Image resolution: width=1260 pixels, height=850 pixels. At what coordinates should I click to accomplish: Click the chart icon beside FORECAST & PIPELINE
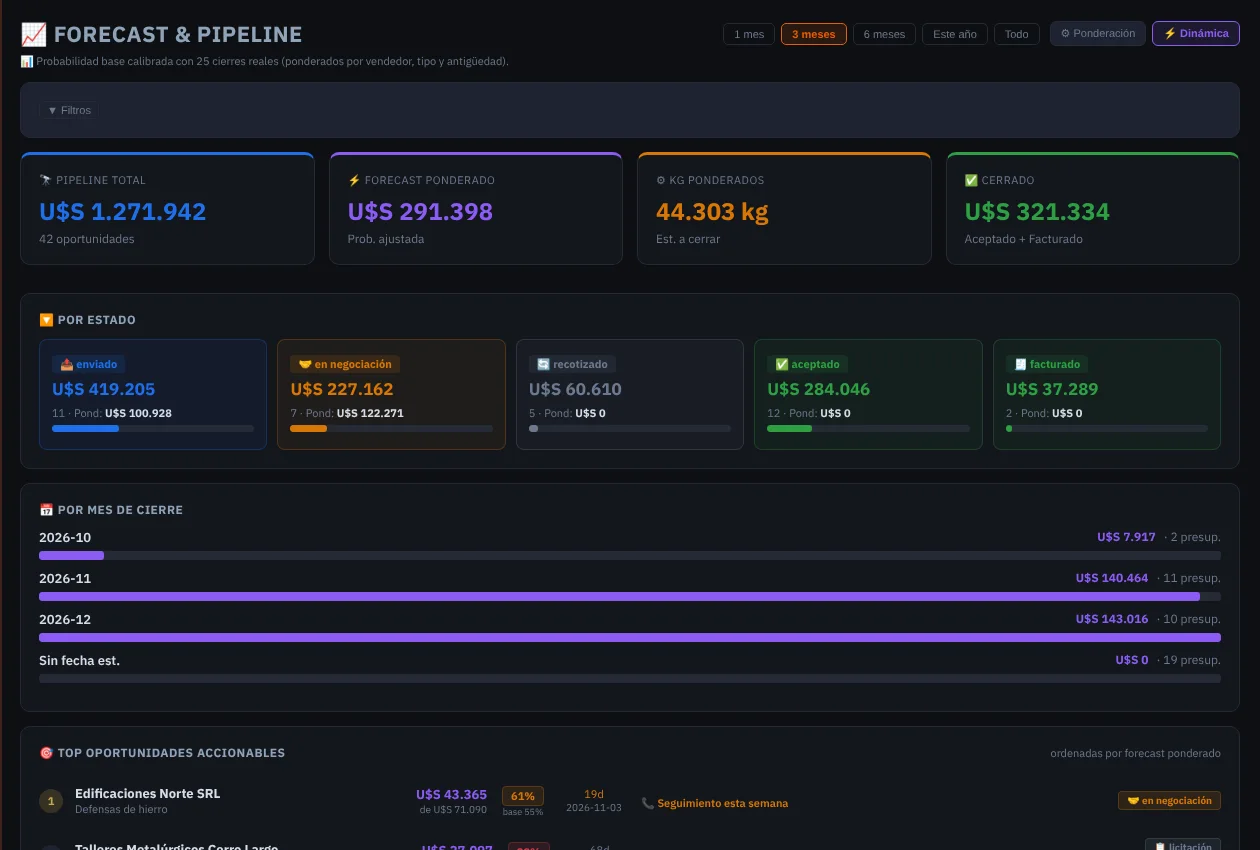(x=33, y=35)
